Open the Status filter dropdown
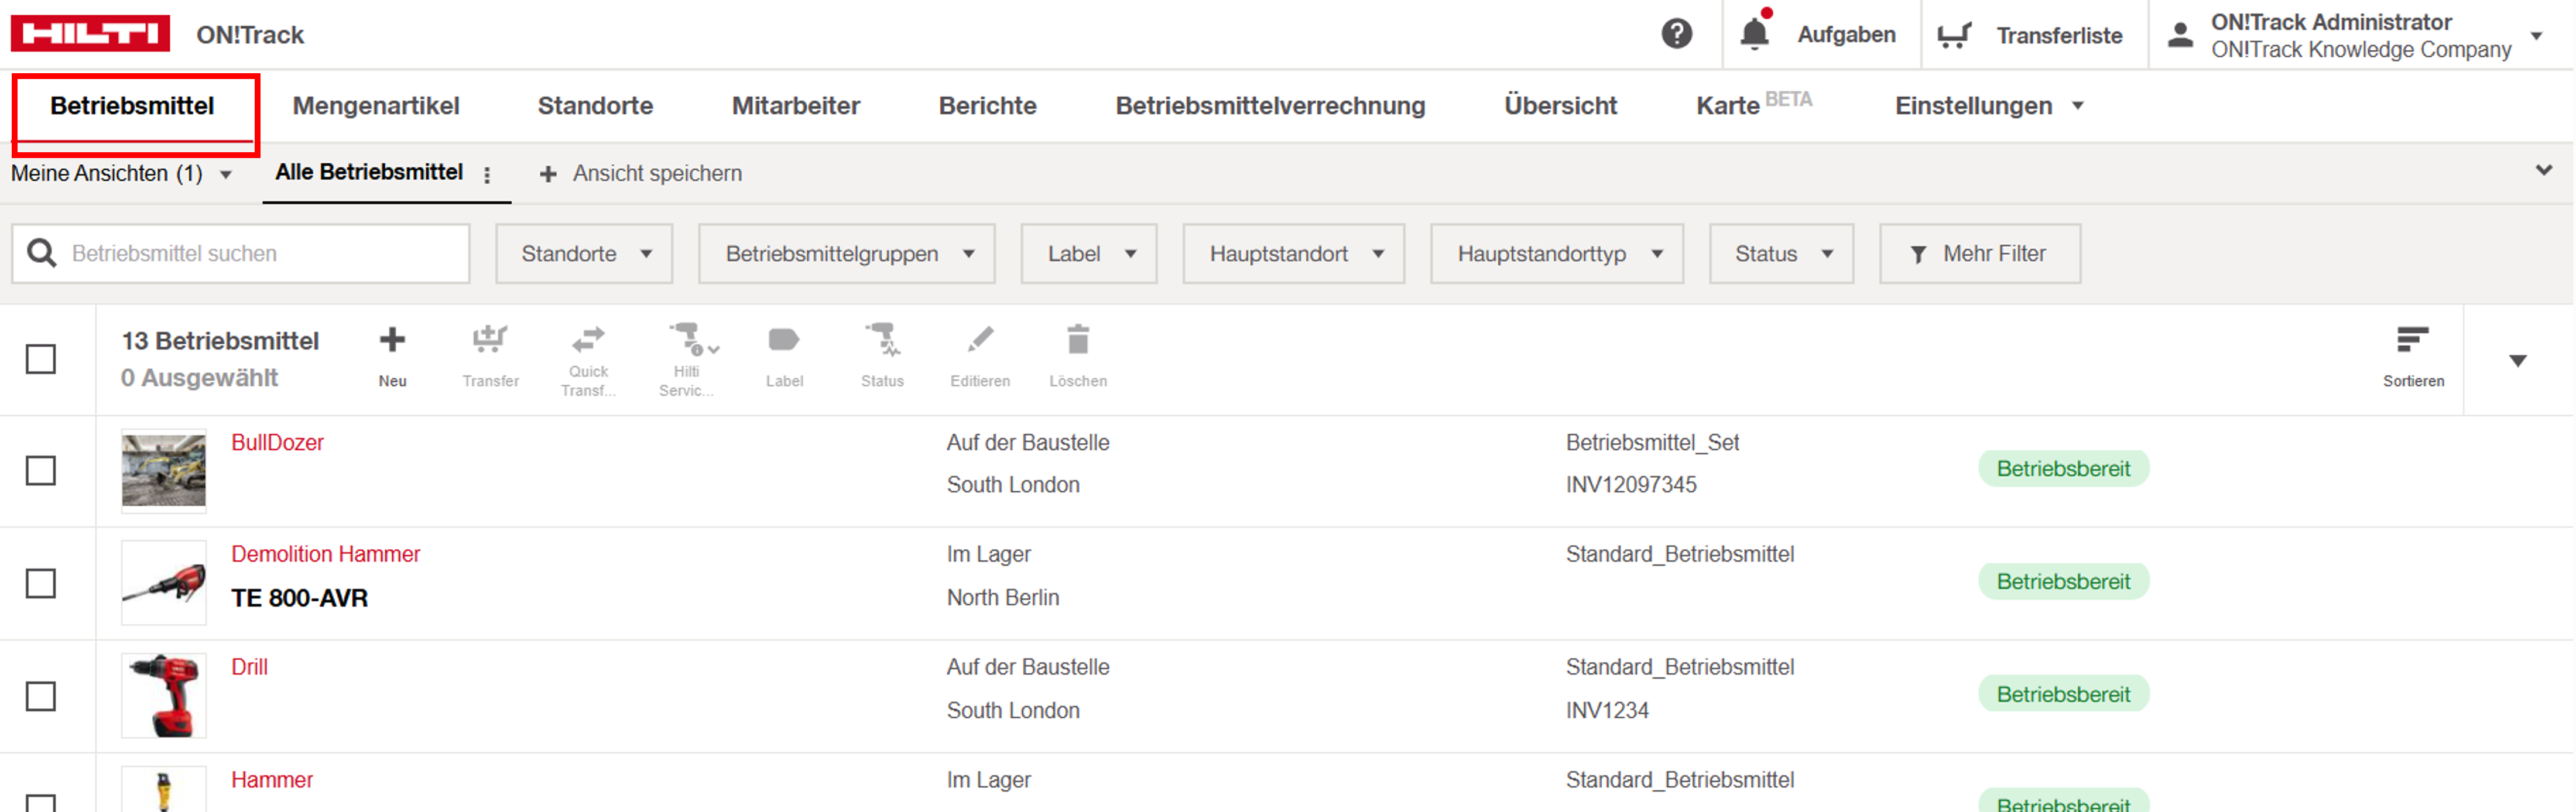 point(1781,254)
